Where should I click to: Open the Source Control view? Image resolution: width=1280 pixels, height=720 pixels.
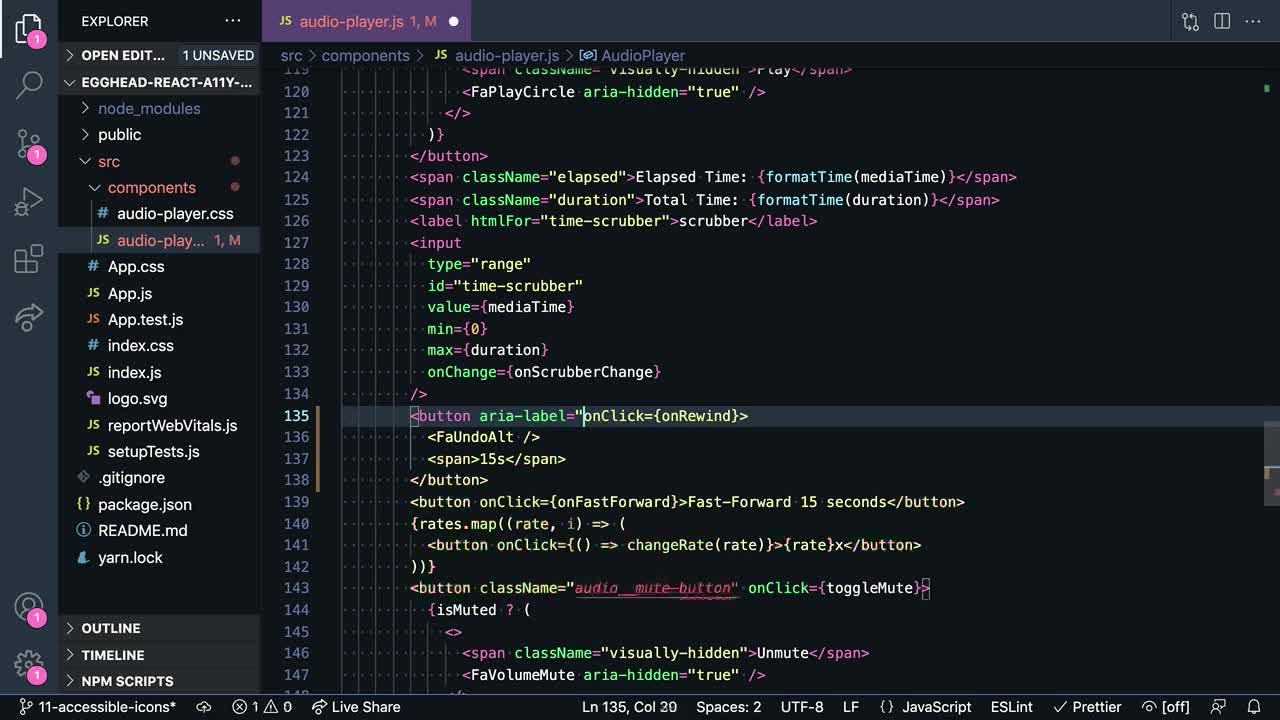point(29,145)
